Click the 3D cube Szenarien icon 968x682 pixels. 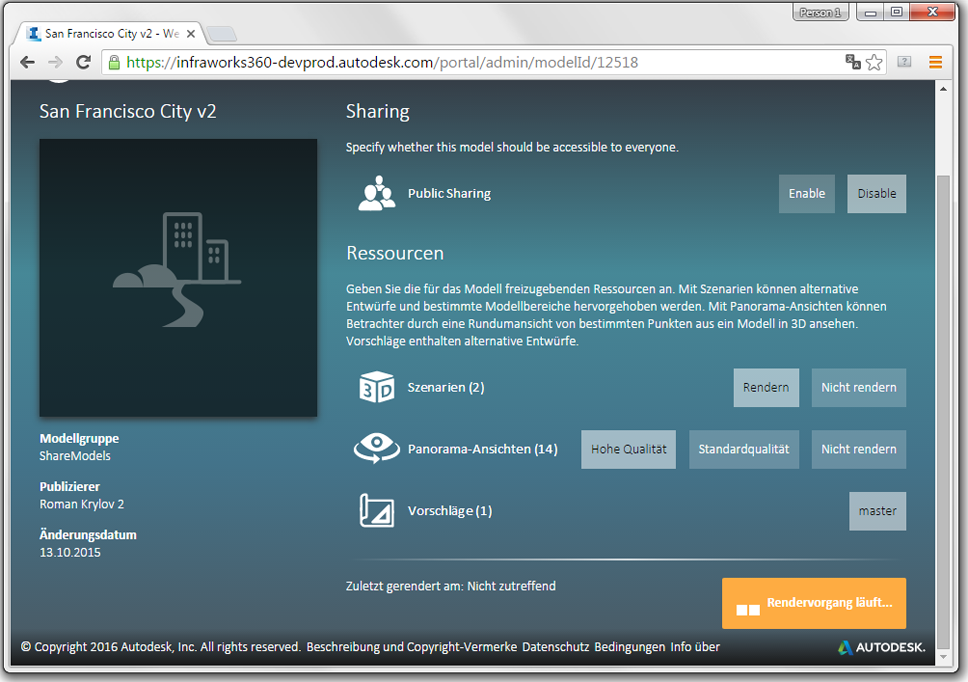coord(377,387)
